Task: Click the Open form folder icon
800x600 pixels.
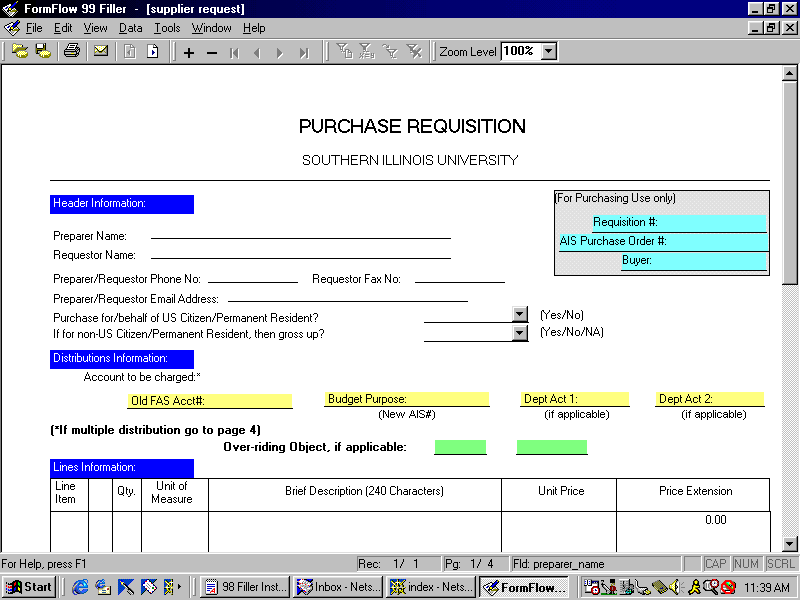Action: pyautogui.click(x=20, y=52)
